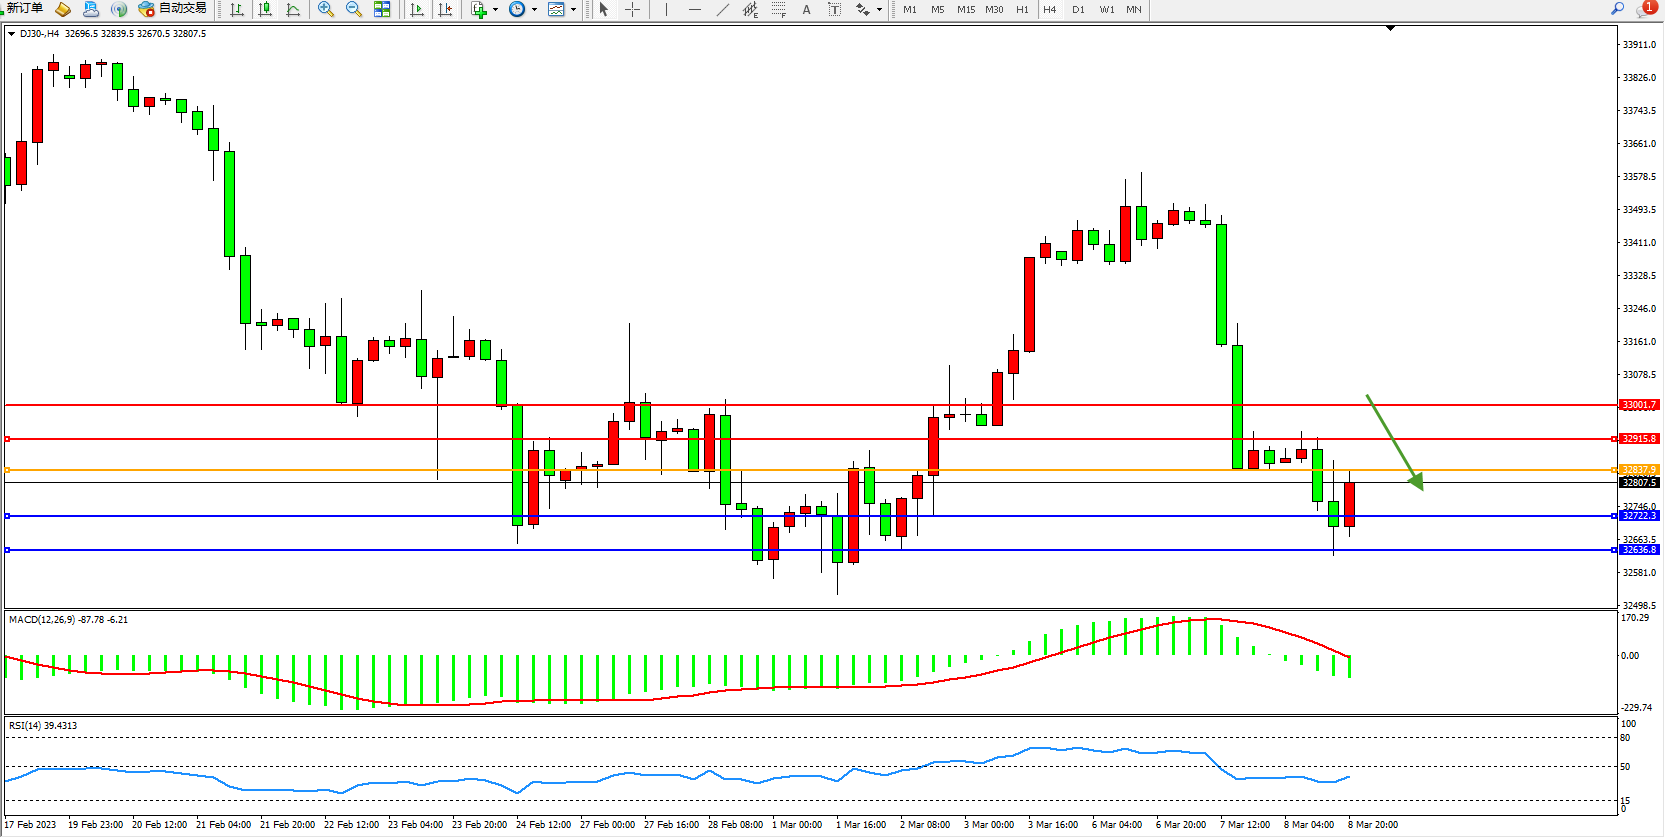Draw a trendline with the diagonal line tool
1665x838 pixels.
(723, 9)
